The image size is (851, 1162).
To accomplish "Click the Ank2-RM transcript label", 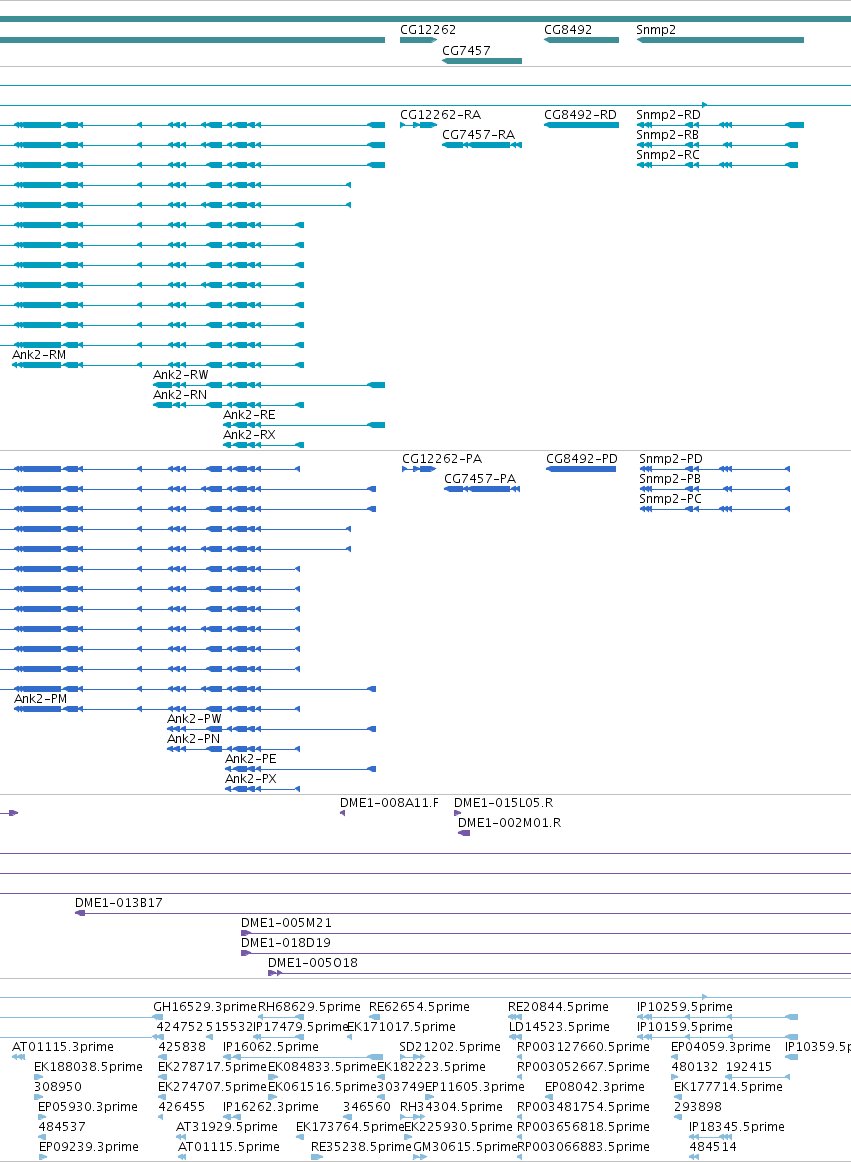I will (39, 355).
